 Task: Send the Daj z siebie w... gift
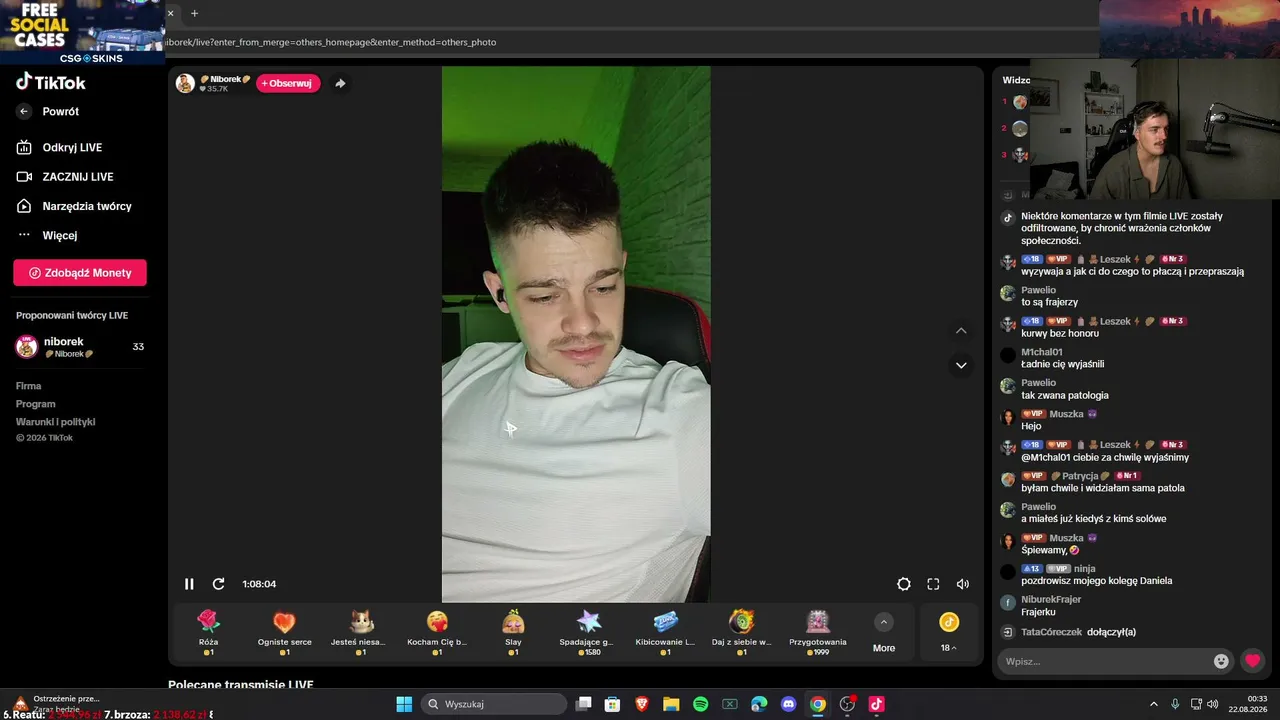pyautogui.click(x=741, y=632)
